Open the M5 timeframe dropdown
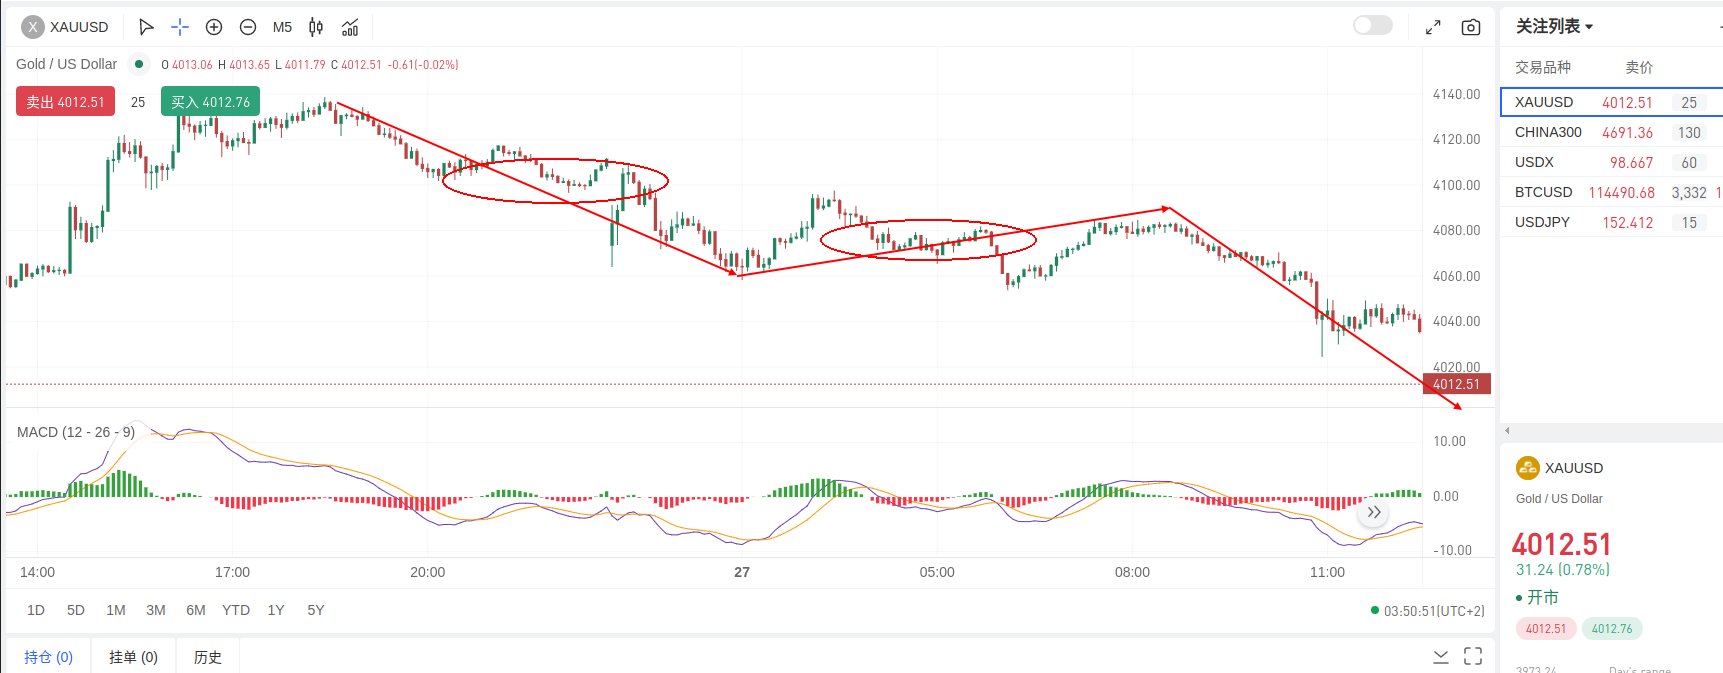1723x673 pixels. 282,27
